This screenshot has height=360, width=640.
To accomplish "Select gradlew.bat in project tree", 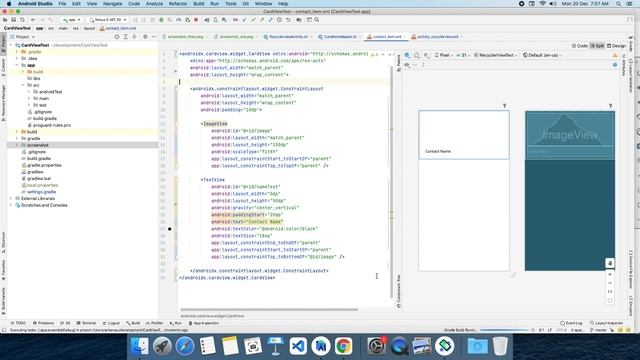I will coord(39,178).
